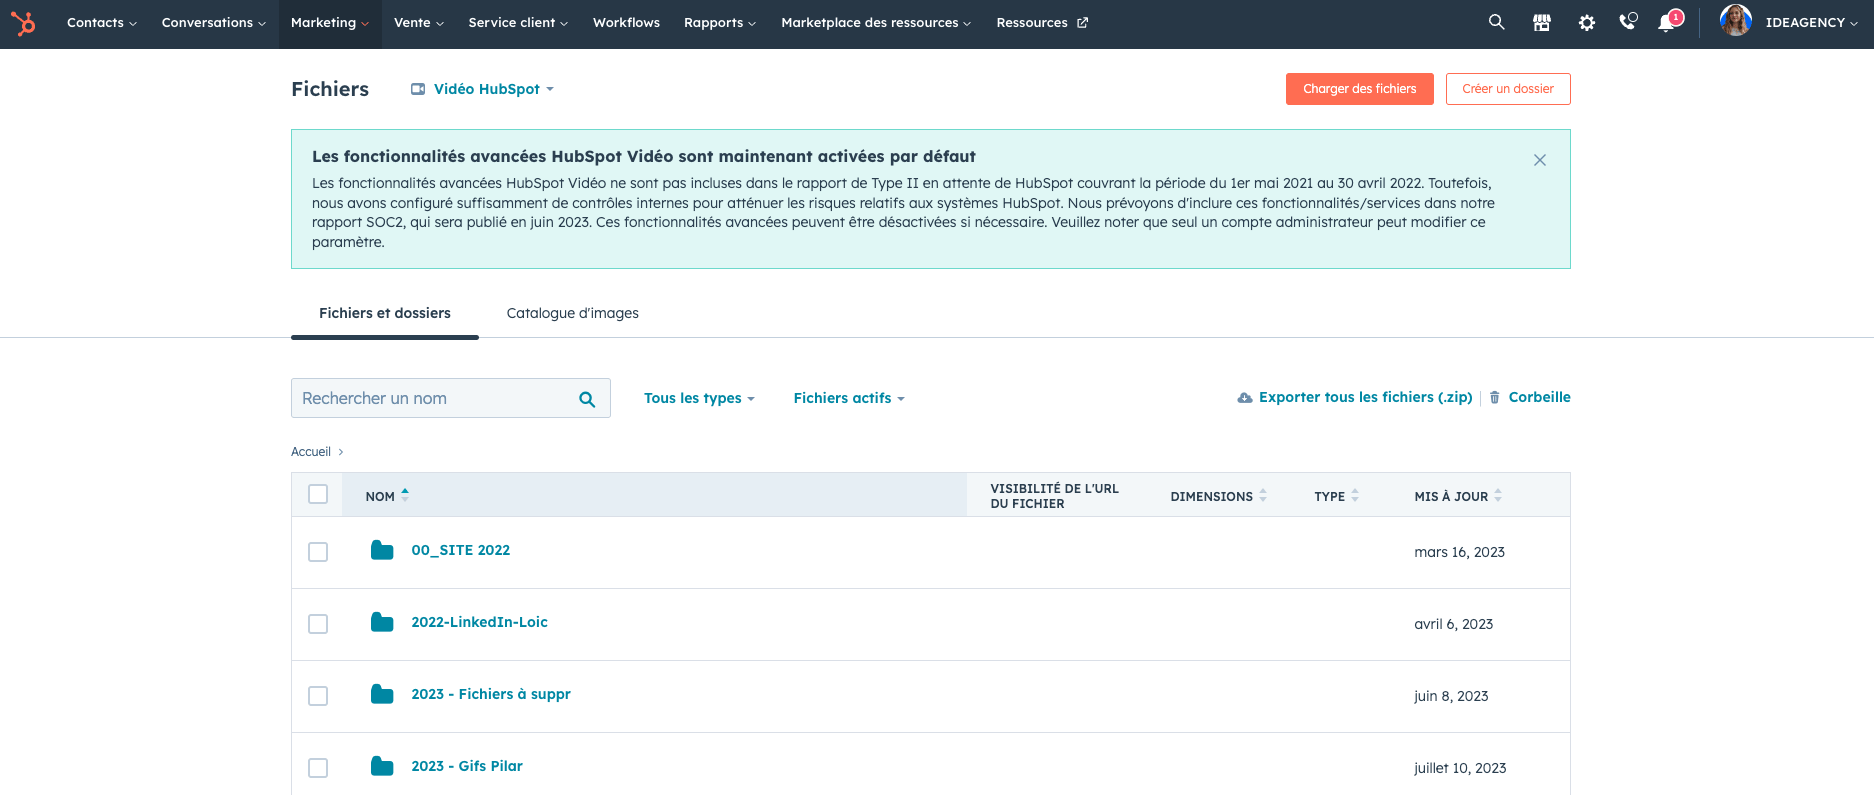Open the 00_SITE 2022 folder icon
1874x795 pixels.
pos(382,551)
